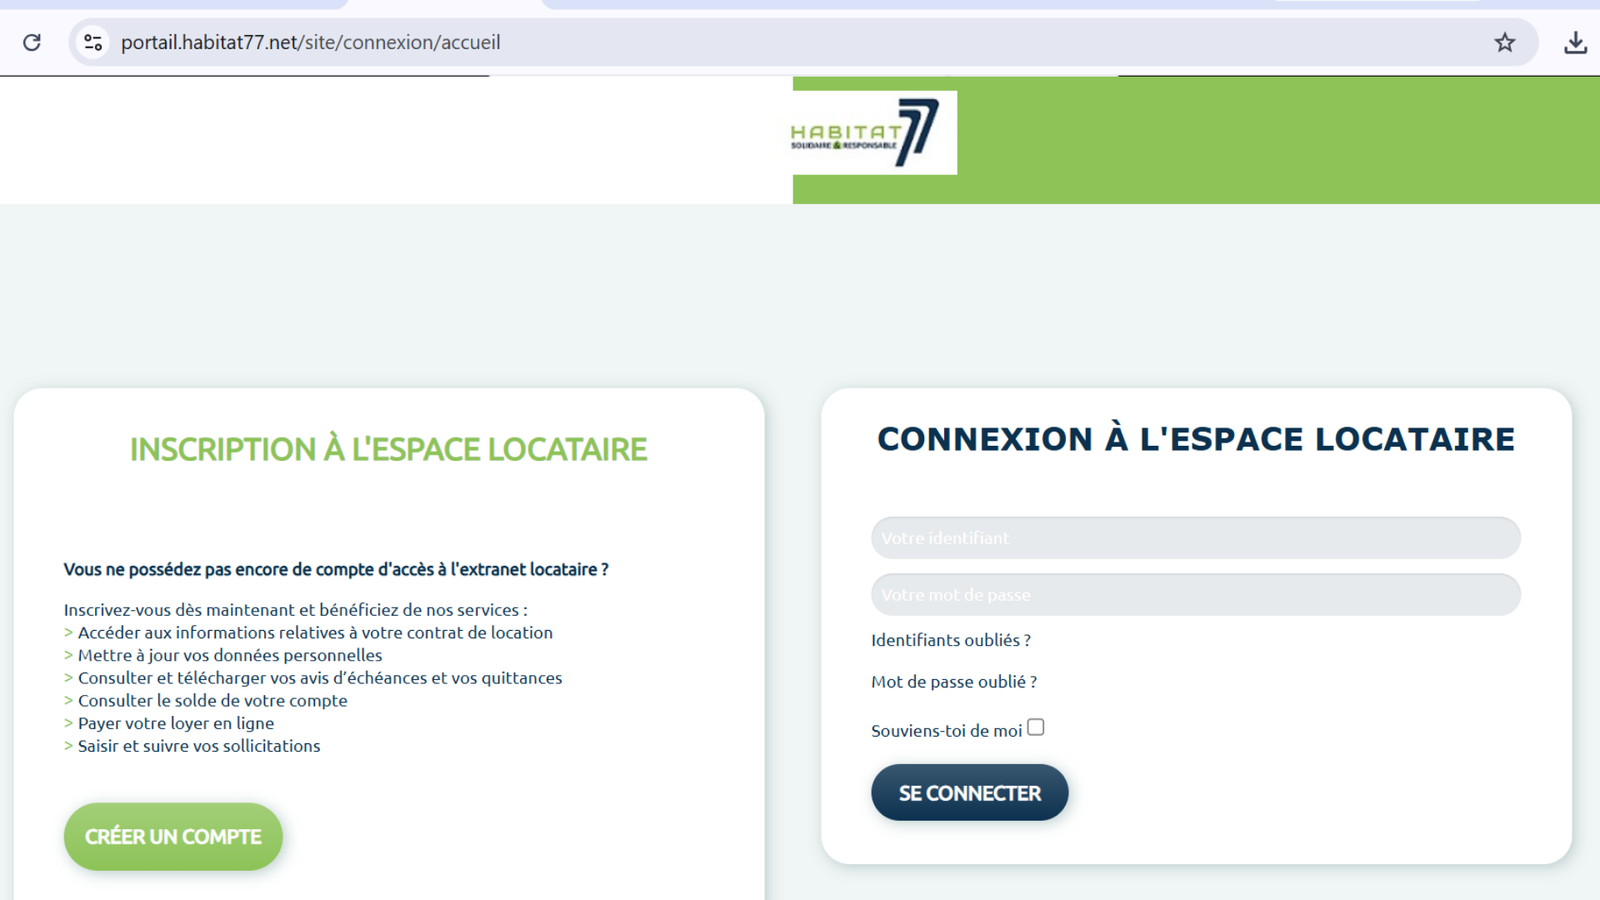Tick the Souviens-toi de moi checkbox
This screenshot has width=1600, height=900.
[x=1036, y=727]
